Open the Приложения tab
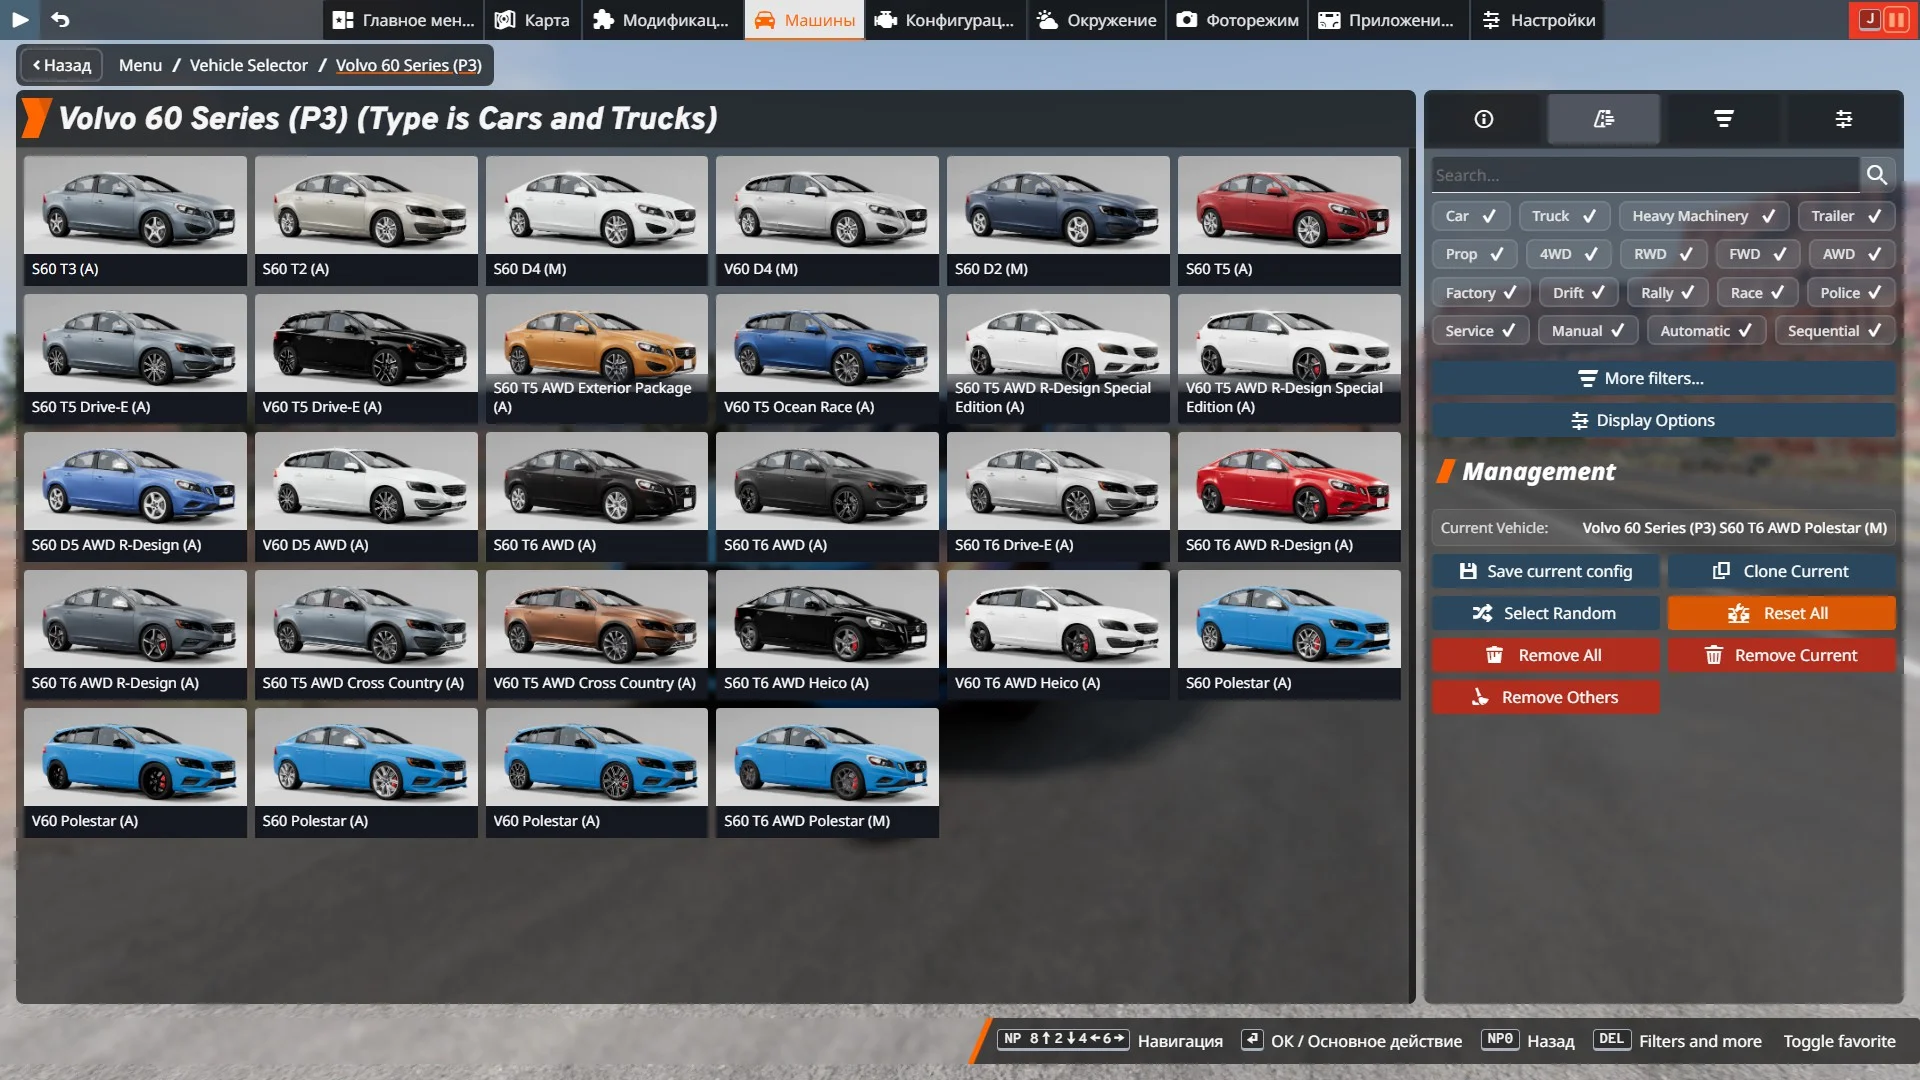This screenshot has width=1920, height=1080. click(1388, 20)
